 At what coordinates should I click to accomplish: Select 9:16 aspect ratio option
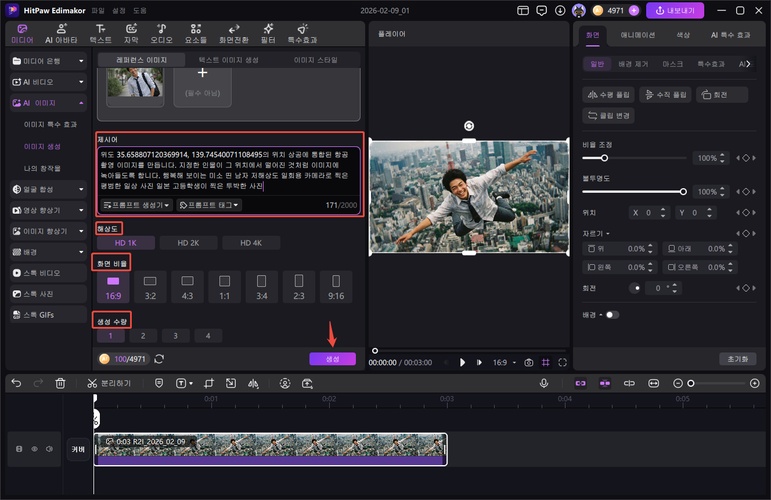pyautogui.click(x=336, y=287)
